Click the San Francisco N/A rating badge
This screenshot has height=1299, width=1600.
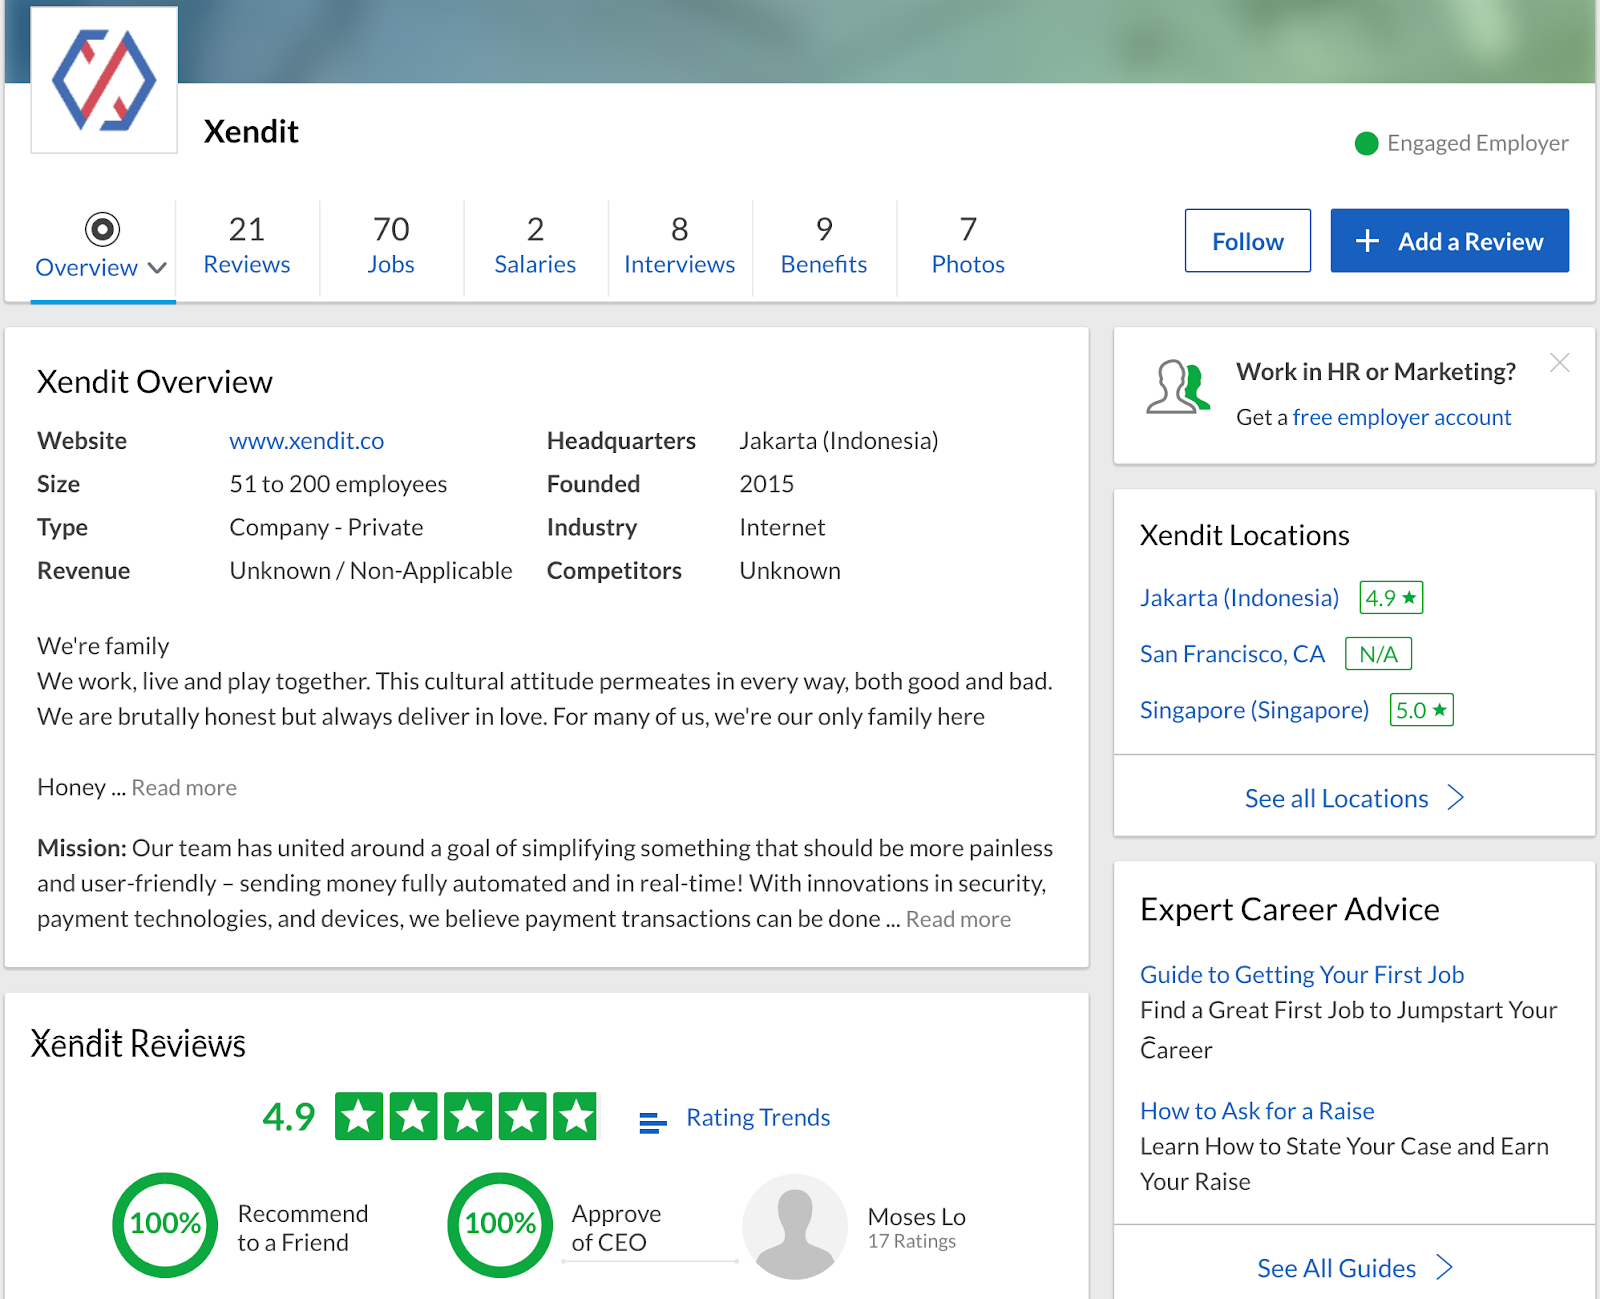(x=1378, y=654)
